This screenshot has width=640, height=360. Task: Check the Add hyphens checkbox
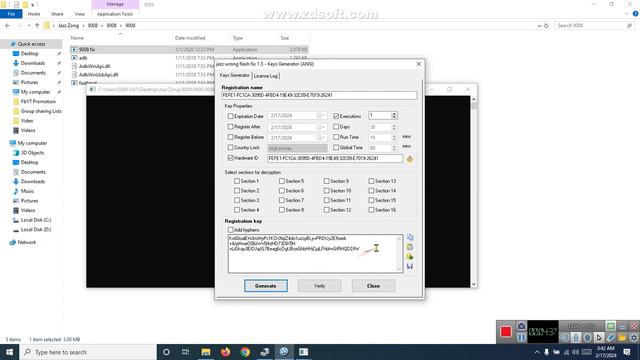(x=231, y=230)
